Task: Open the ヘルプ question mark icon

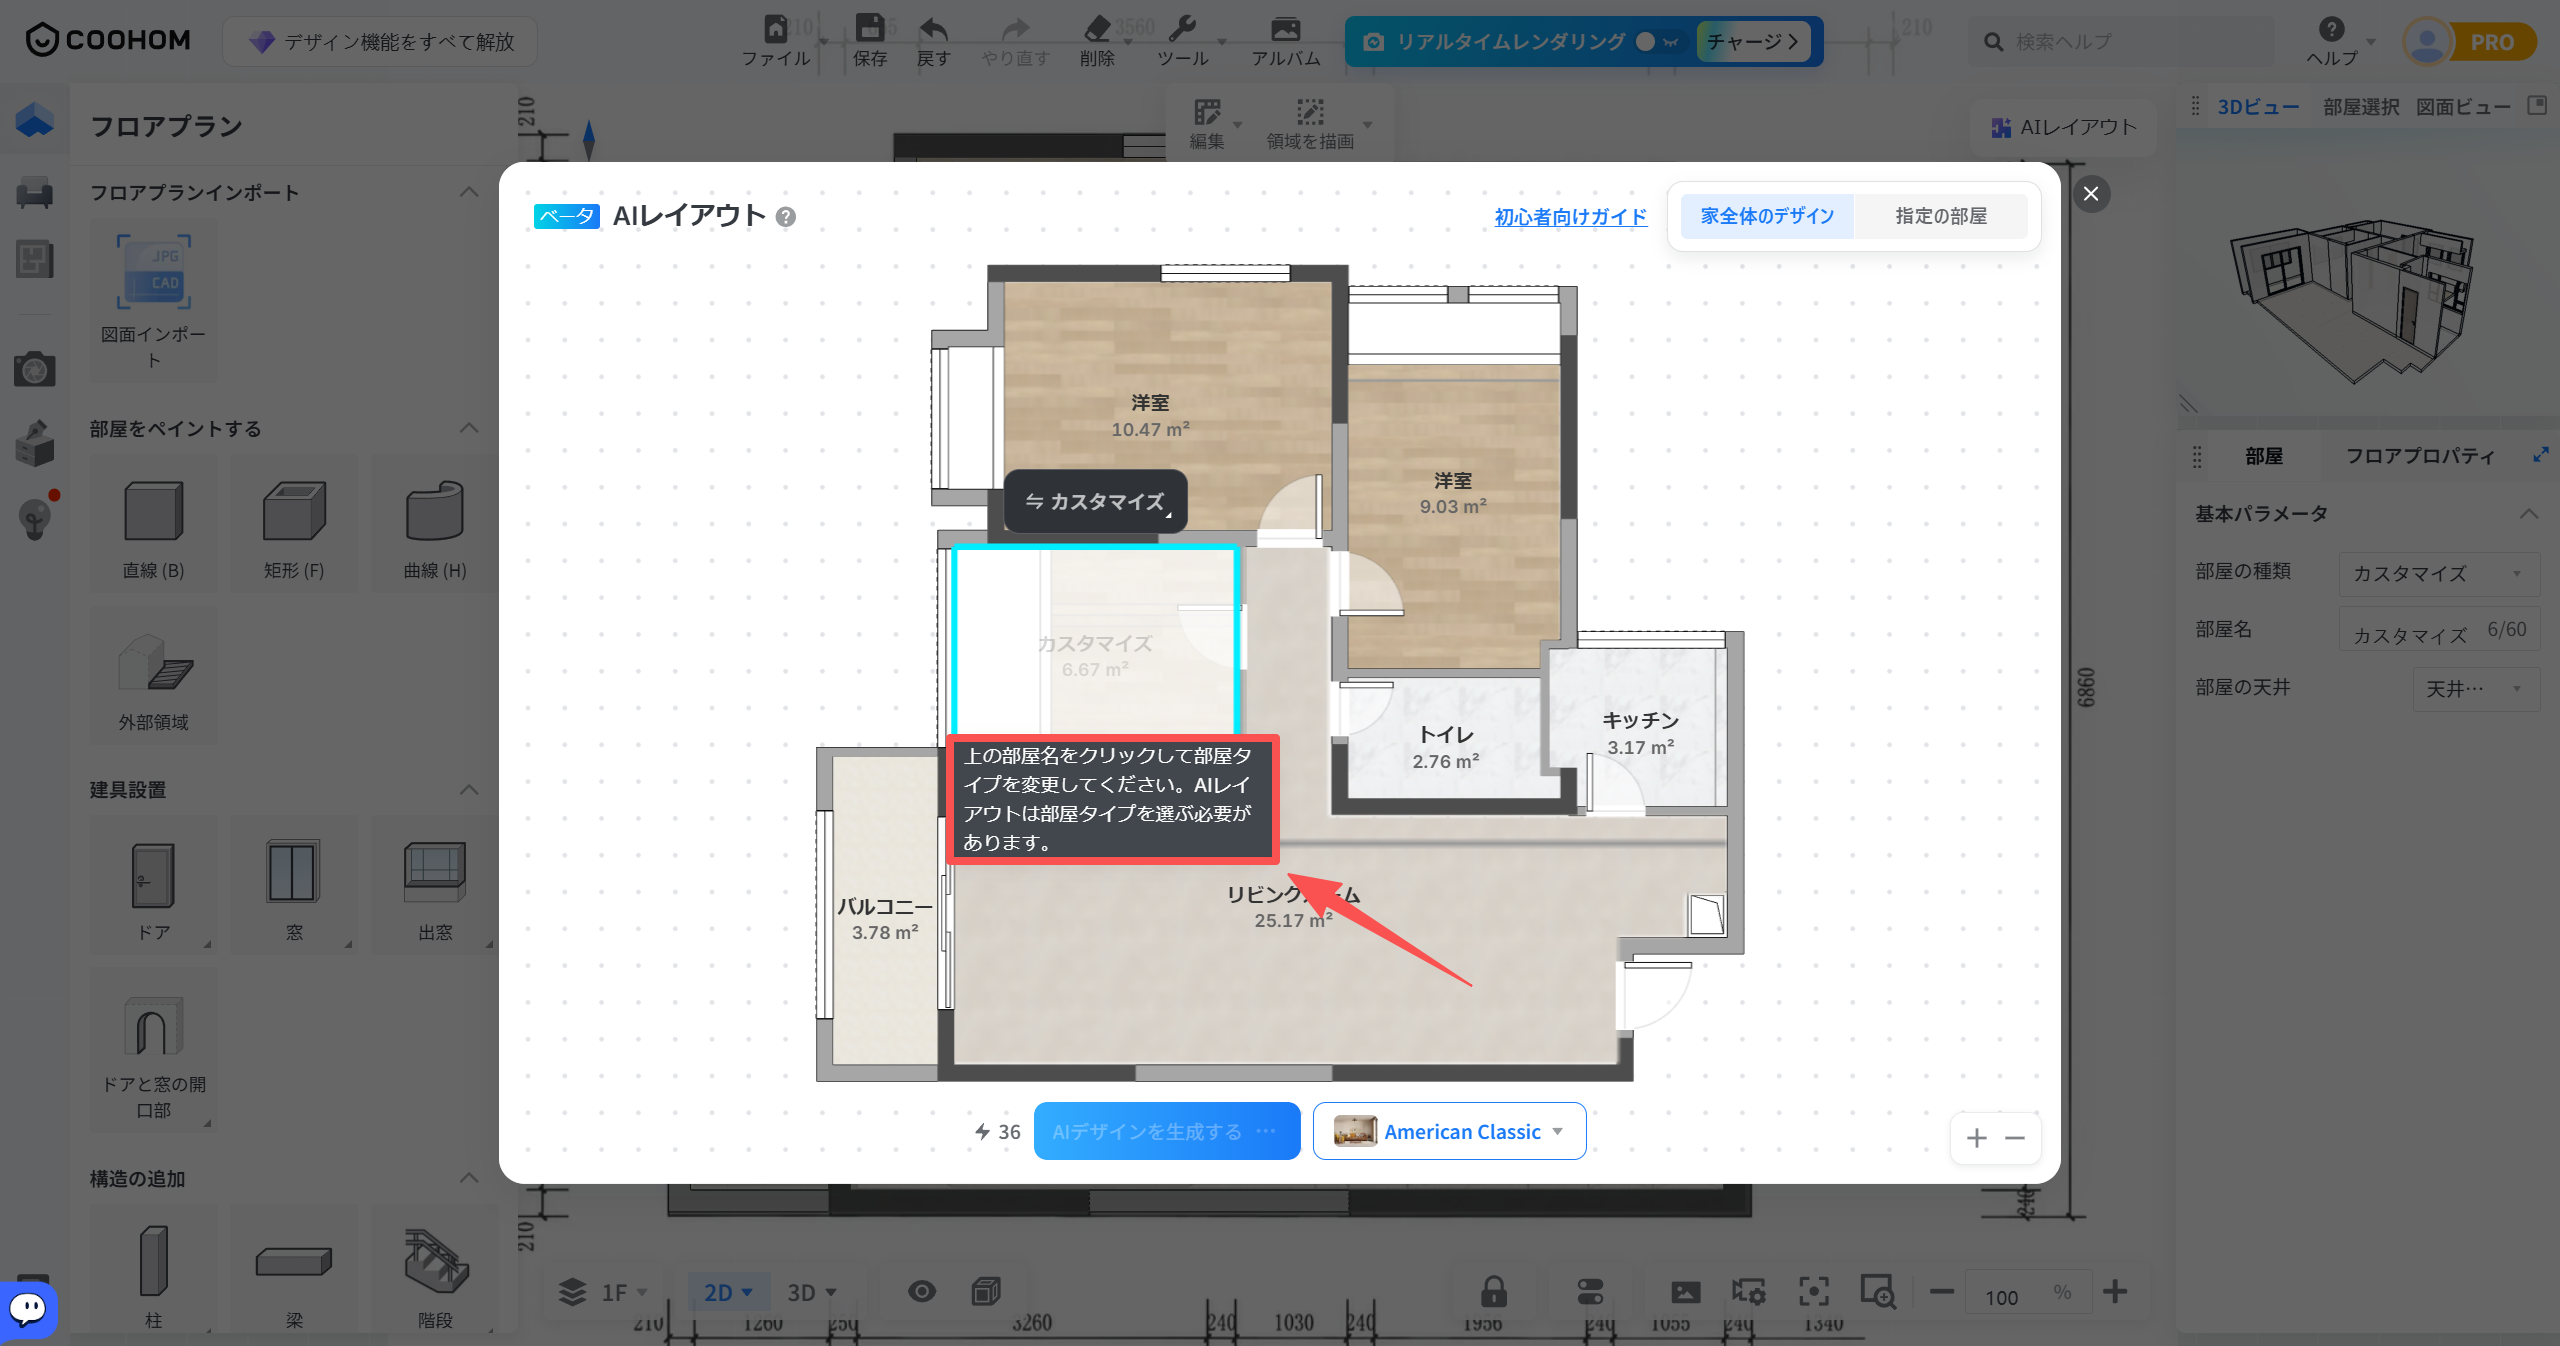Action: tap(2331, 29)
